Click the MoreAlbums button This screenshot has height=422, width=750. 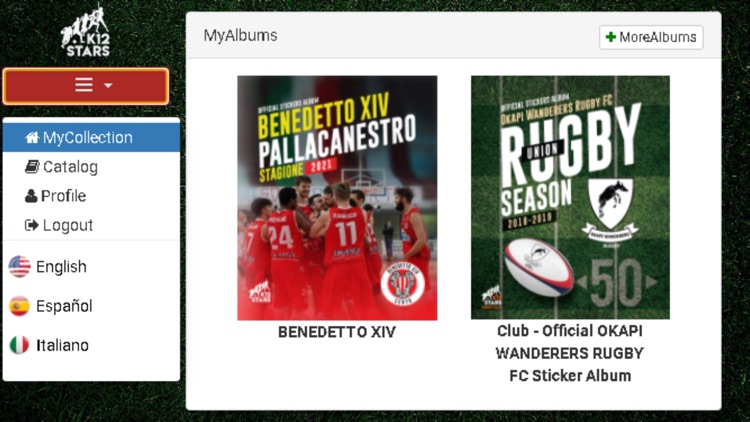click(x=651, y=37)
